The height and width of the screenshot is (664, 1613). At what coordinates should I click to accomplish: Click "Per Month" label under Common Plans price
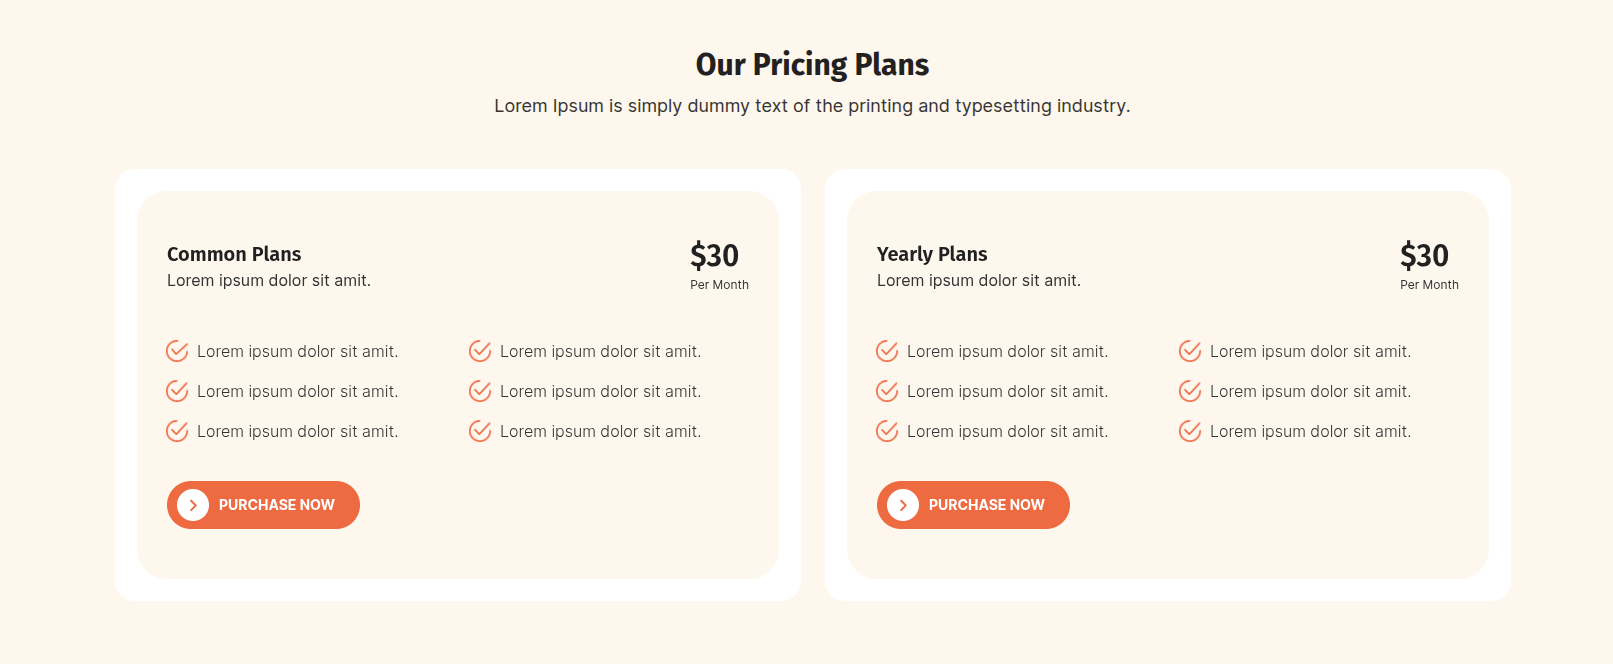tap(719, 285)
